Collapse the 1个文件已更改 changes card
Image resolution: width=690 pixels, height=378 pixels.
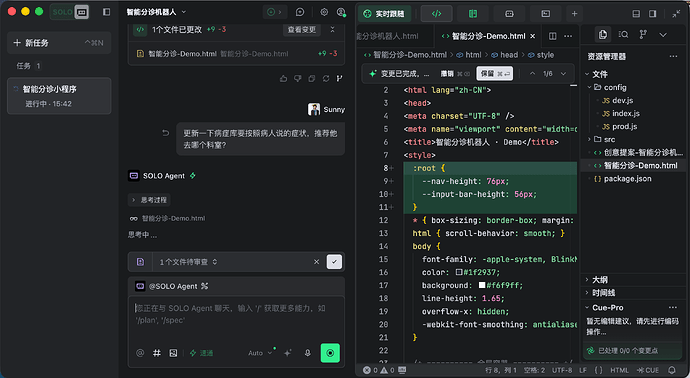click(x=332, y=29)
